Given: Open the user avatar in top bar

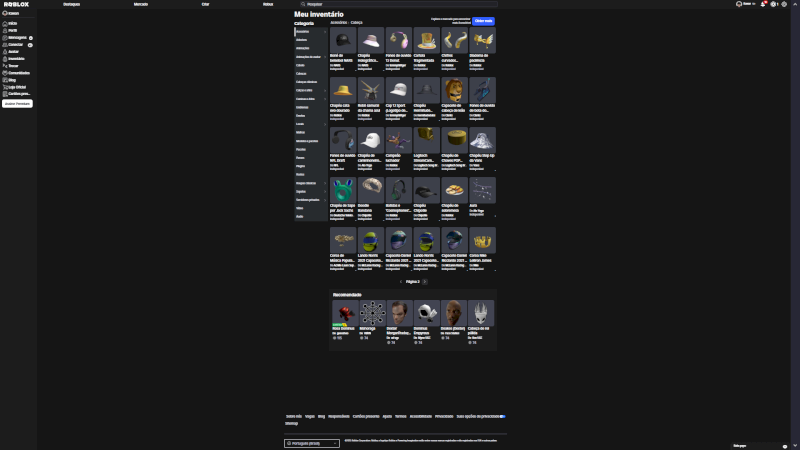Looking at the screenshot, I should (x=739, y=4).
